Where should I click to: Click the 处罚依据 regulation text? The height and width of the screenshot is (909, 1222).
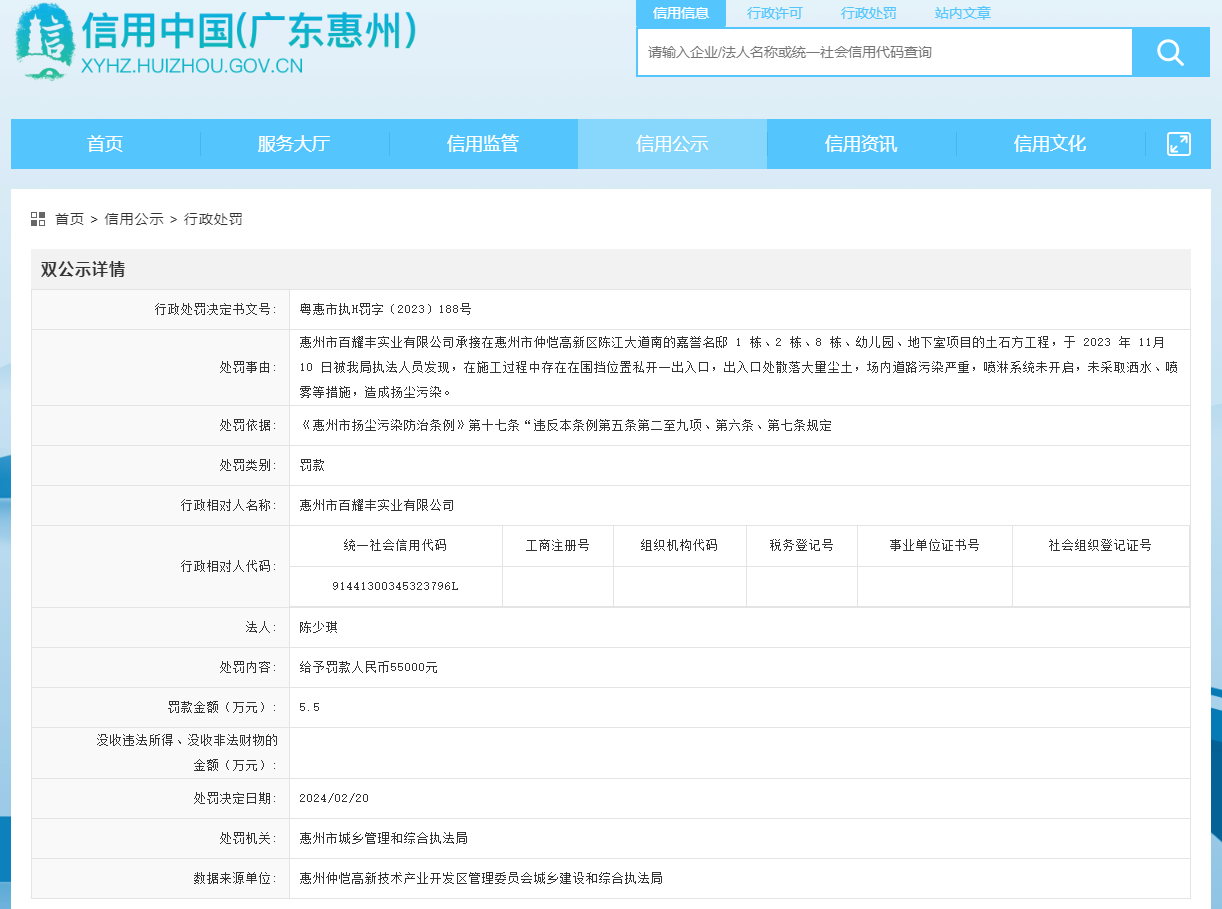click(566, 426)
